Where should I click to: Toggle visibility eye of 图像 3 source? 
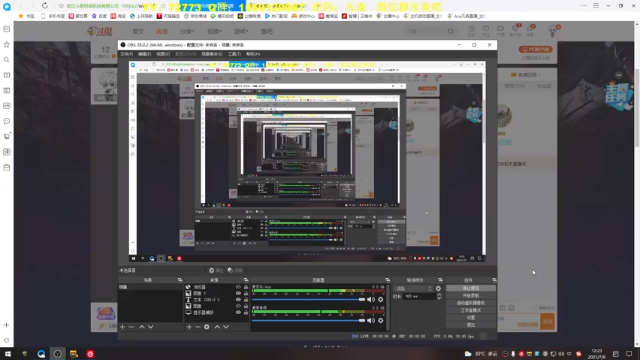(x=238, y=293)
